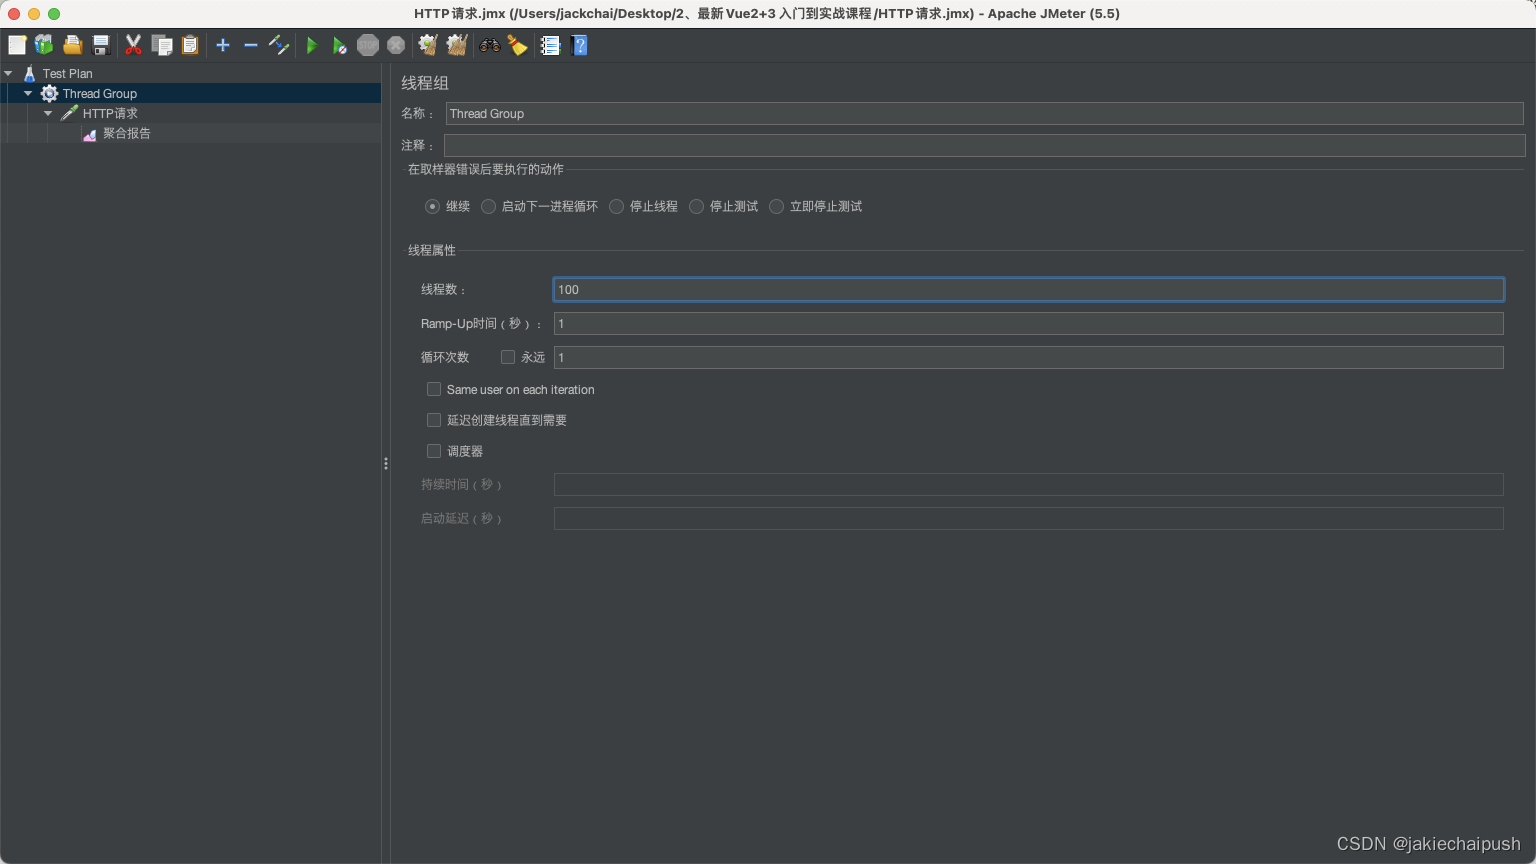Click the Ramp-Up时间 input field

pos(1028,323)
